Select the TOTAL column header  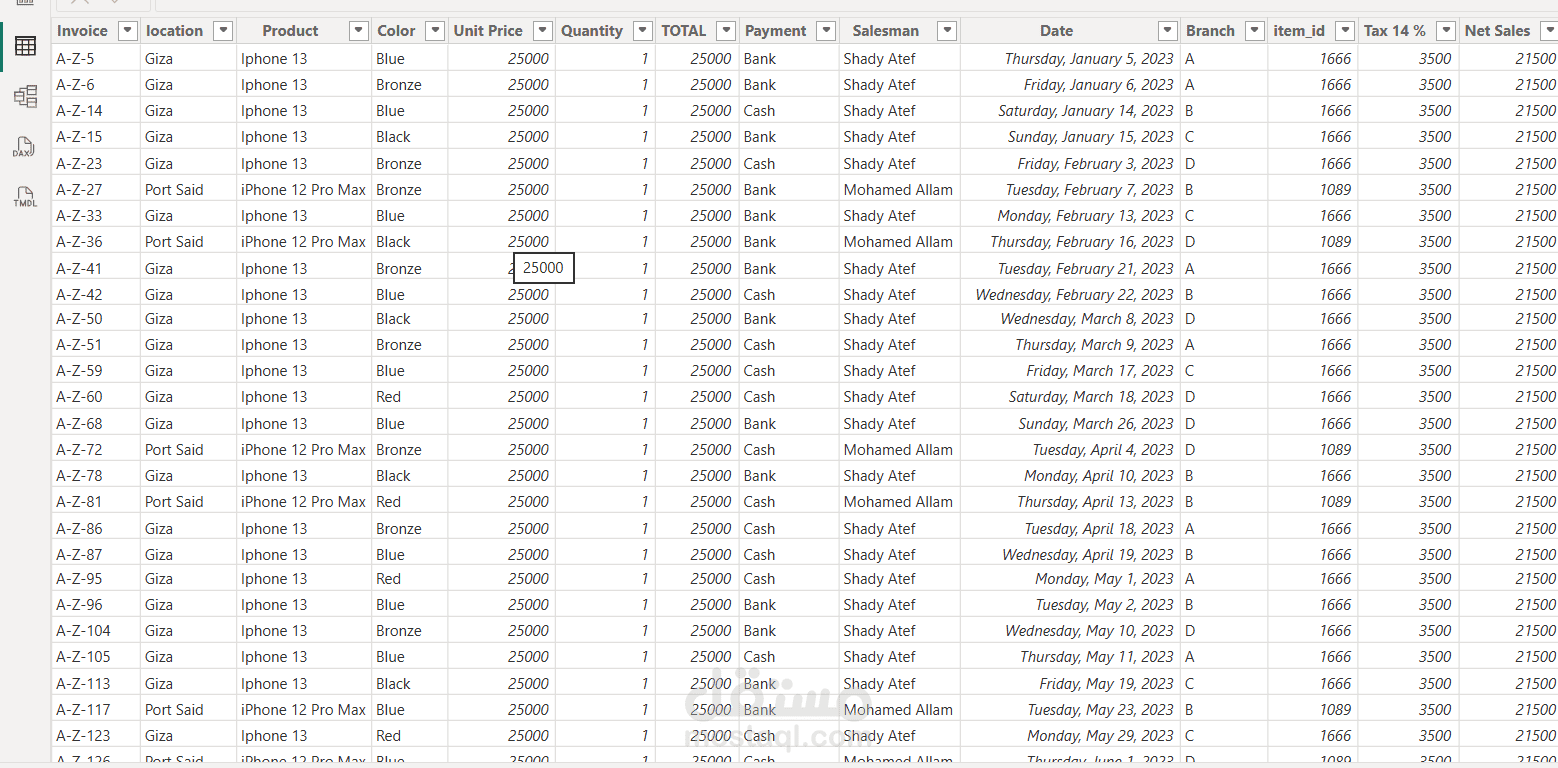(x=684, y=31)
